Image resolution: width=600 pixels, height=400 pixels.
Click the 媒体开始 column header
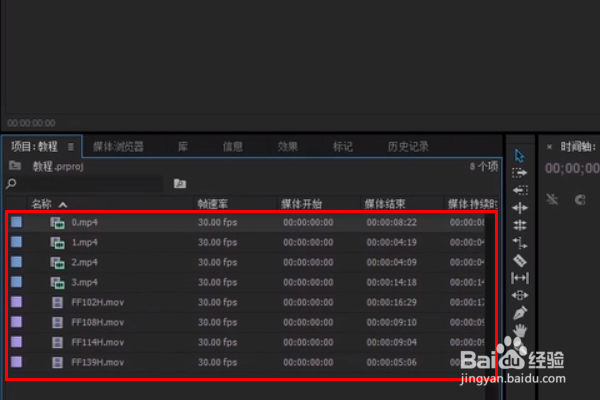(302, 204)
